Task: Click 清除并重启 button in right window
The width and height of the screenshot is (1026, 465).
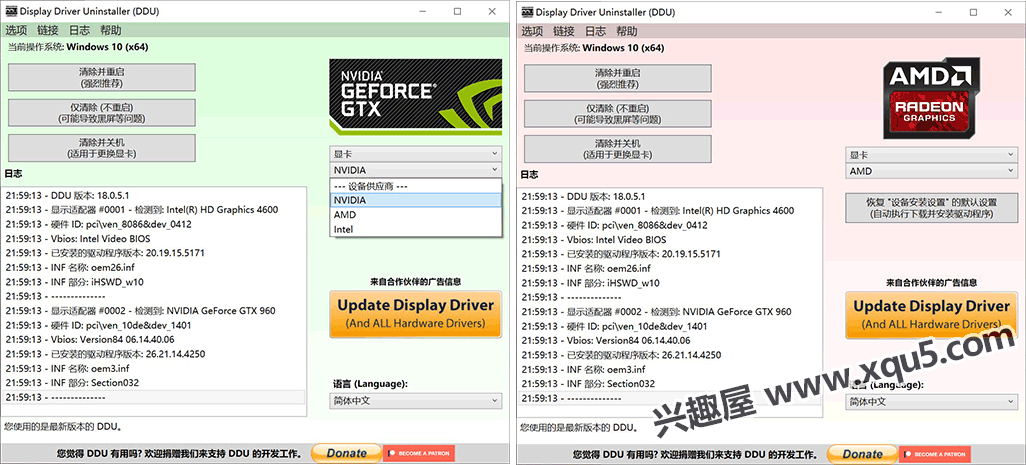Action: [617, 78]
